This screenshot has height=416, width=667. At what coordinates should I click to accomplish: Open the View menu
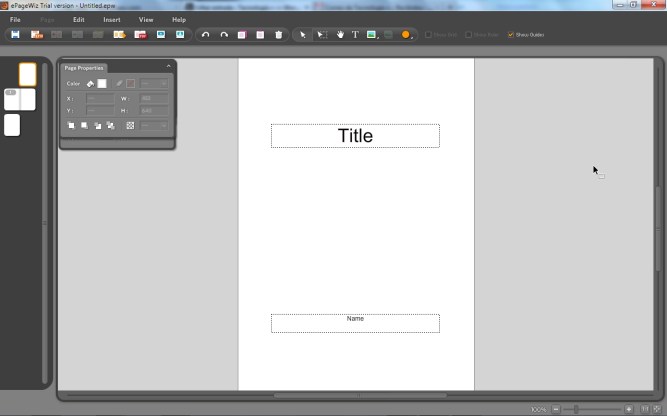pyautogui.click(x=146, y=20)
